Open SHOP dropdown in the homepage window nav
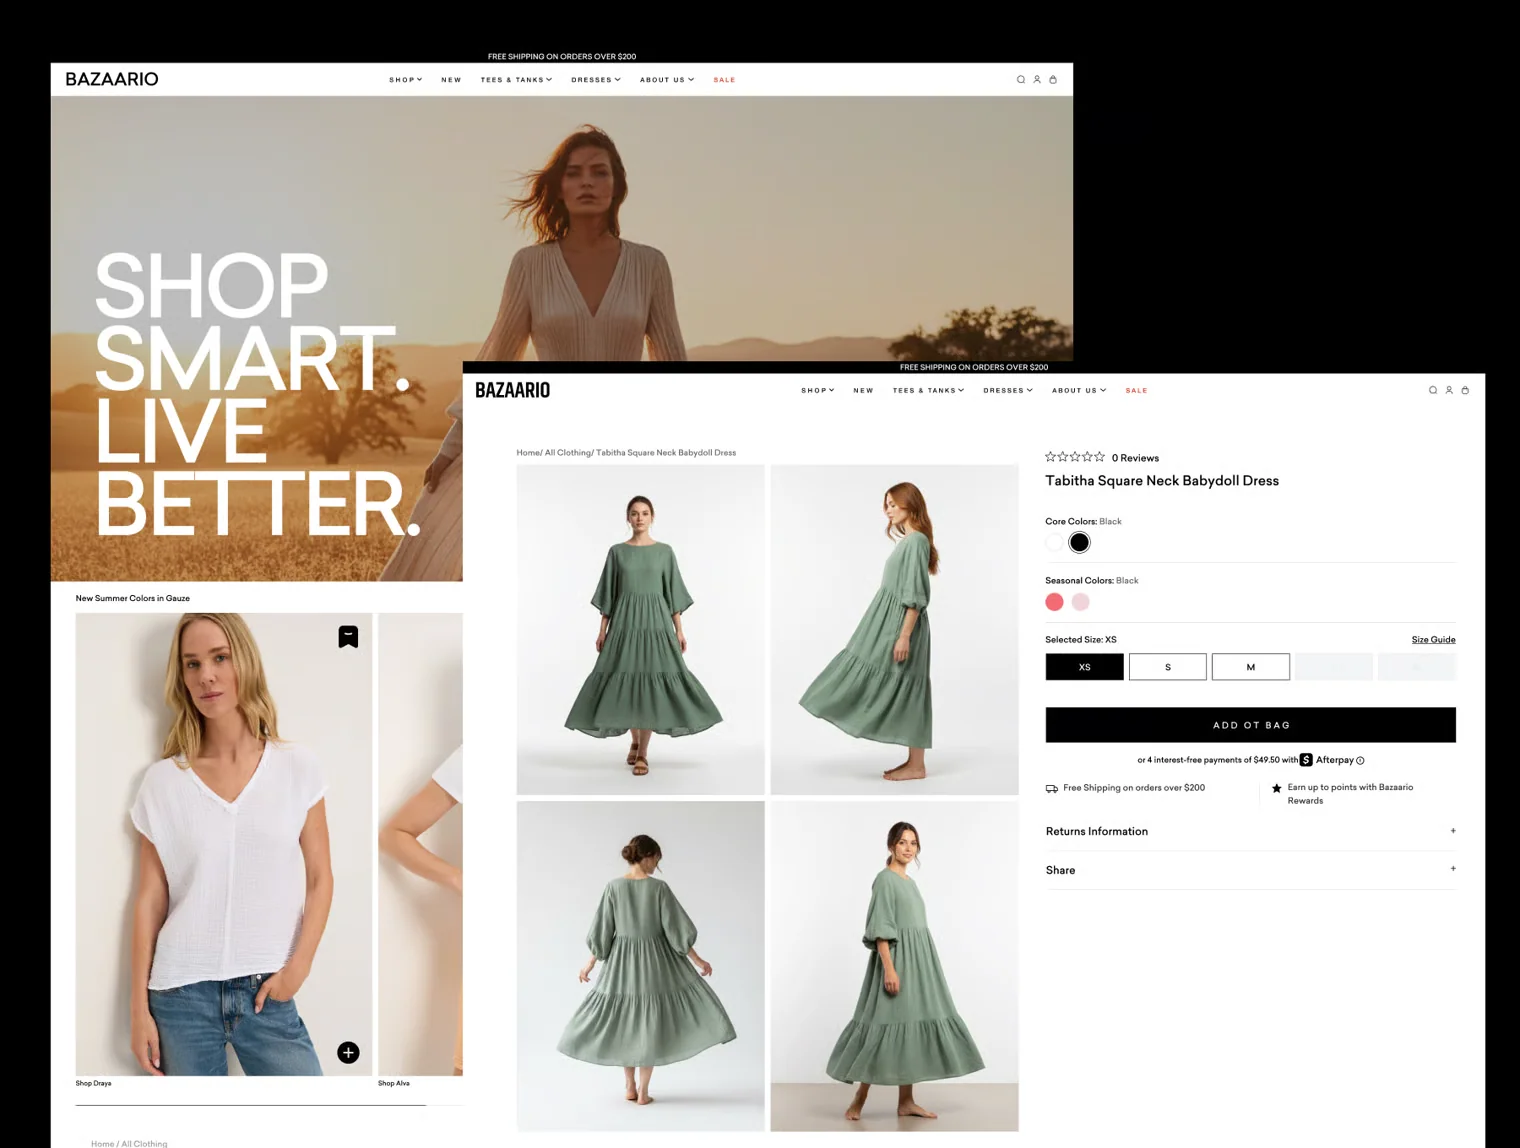The height and width of the screenshot is (1148, 1520). pos(405,79)
